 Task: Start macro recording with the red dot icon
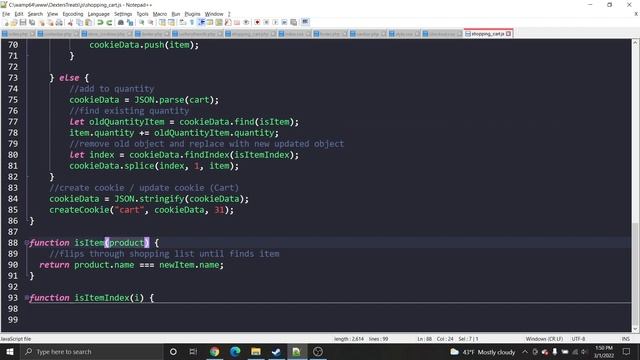[x=257, y=22]
